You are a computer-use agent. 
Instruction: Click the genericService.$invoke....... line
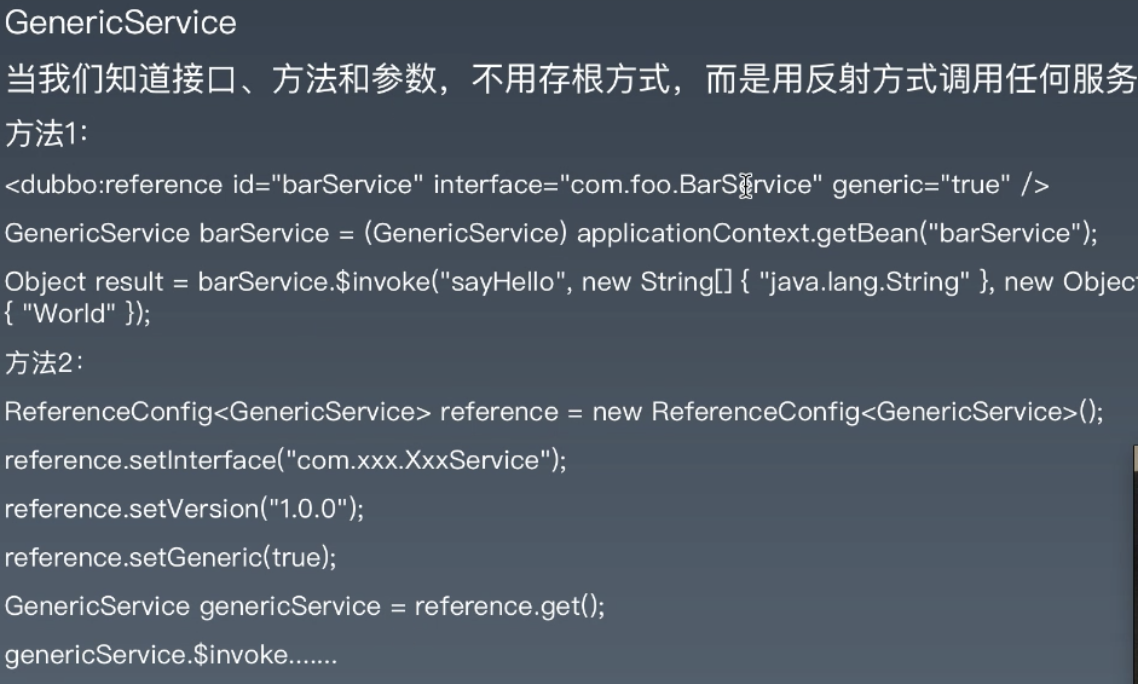point(171,655)
